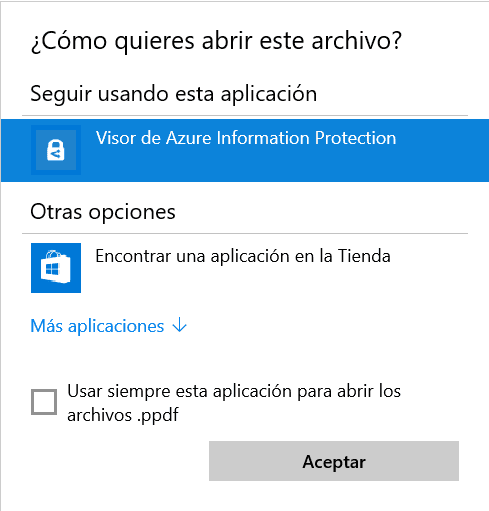Click the Windows Store shopping bag icon
The image size is (489, 511).
tap(56, 268)
